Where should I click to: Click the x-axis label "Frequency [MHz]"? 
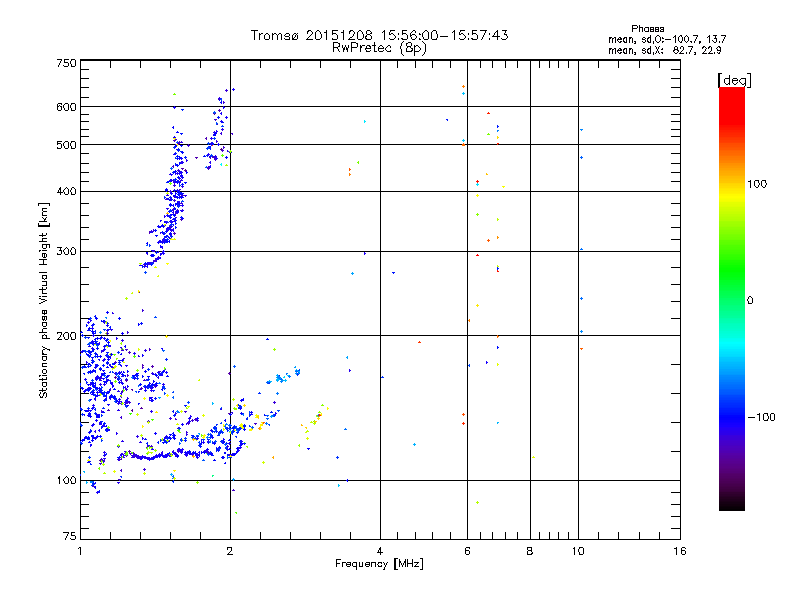[x=379, y=564]
